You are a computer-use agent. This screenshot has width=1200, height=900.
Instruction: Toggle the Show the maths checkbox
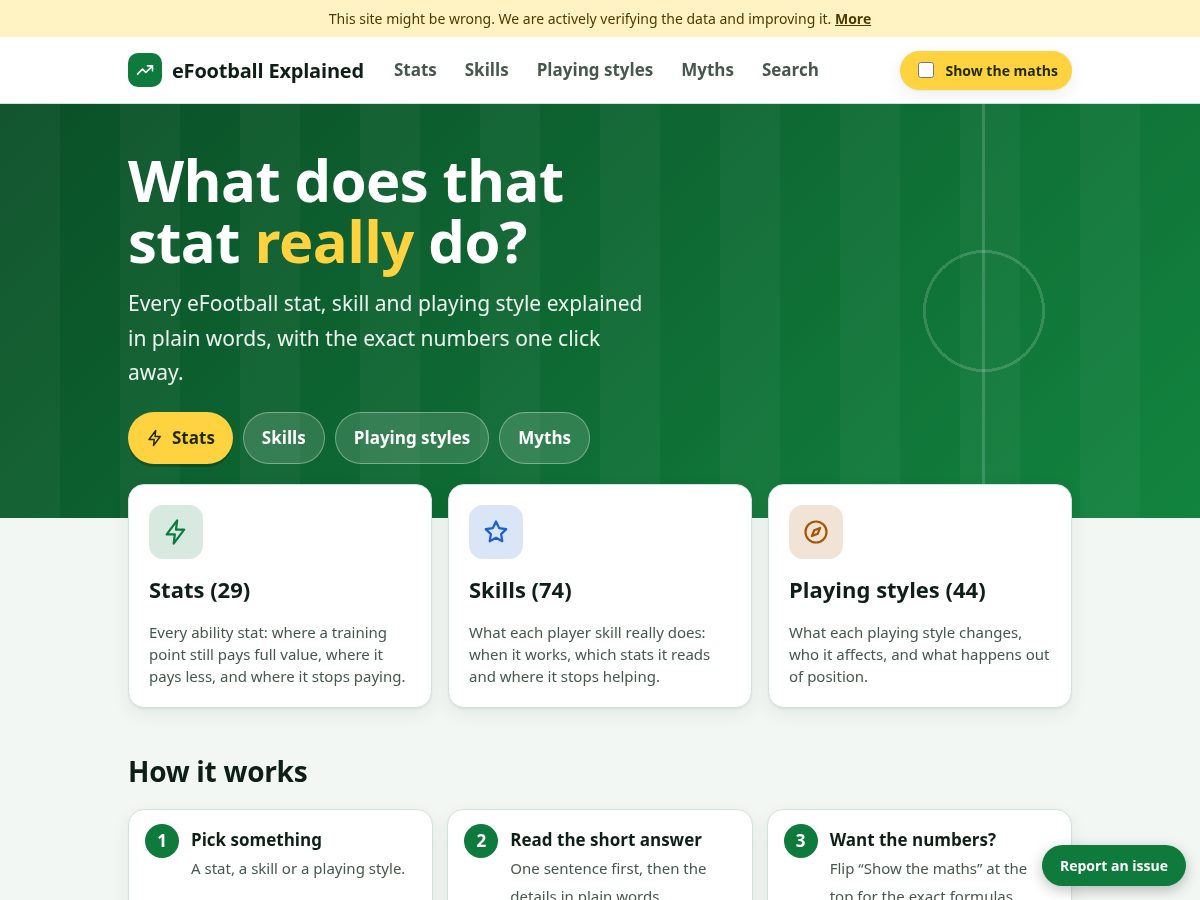point(926,70)
